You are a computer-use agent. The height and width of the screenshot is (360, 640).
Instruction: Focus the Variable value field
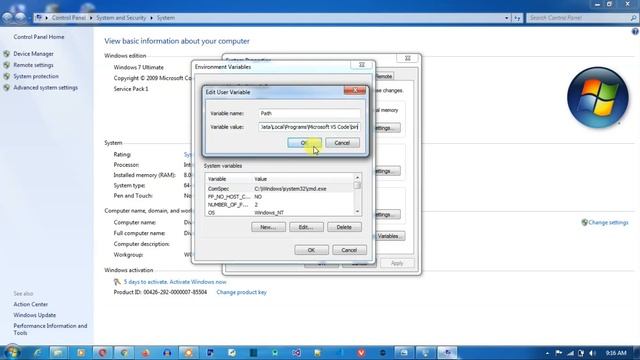pyautogui.click(x=309, y=127)
